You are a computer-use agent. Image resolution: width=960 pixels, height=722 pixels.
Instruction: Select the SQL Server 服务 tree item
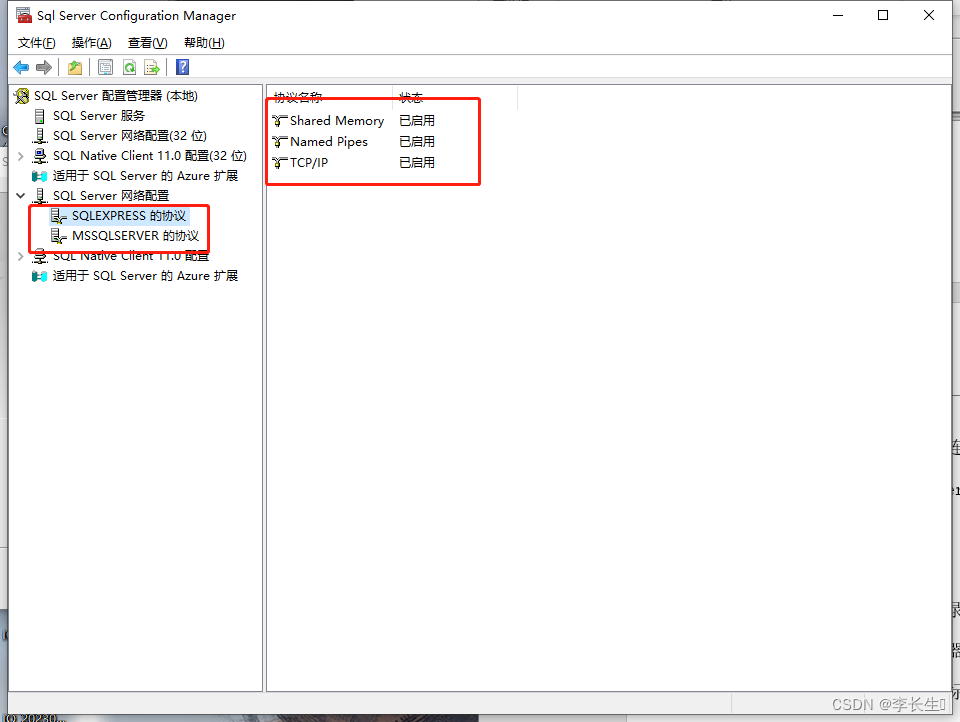(x=99, y=116)
